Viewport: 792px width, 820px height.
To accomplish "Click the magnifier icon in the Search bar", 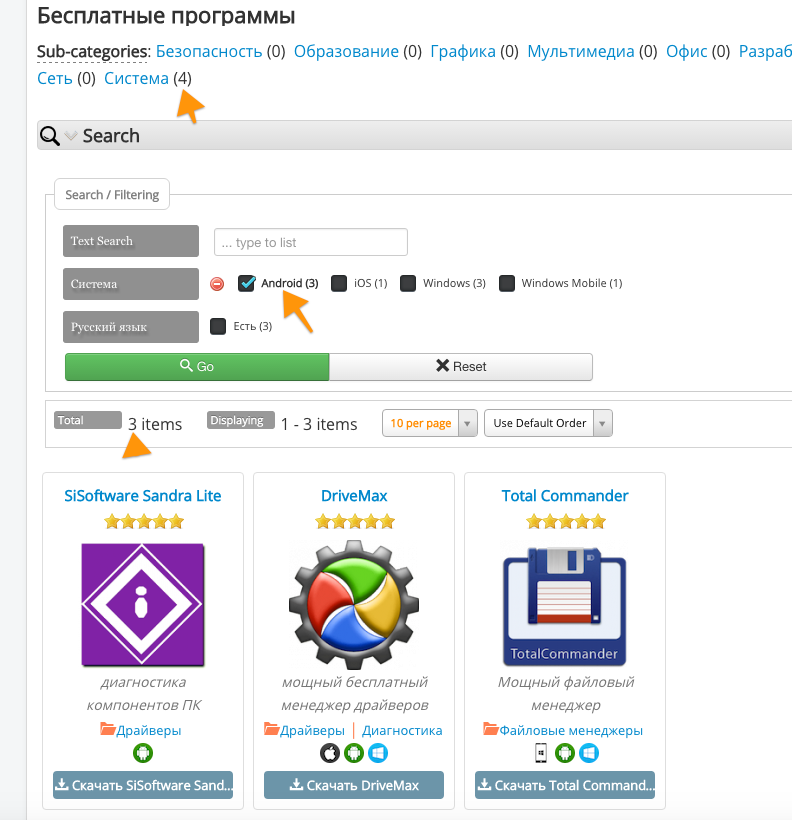I will (x=50, y=135).
